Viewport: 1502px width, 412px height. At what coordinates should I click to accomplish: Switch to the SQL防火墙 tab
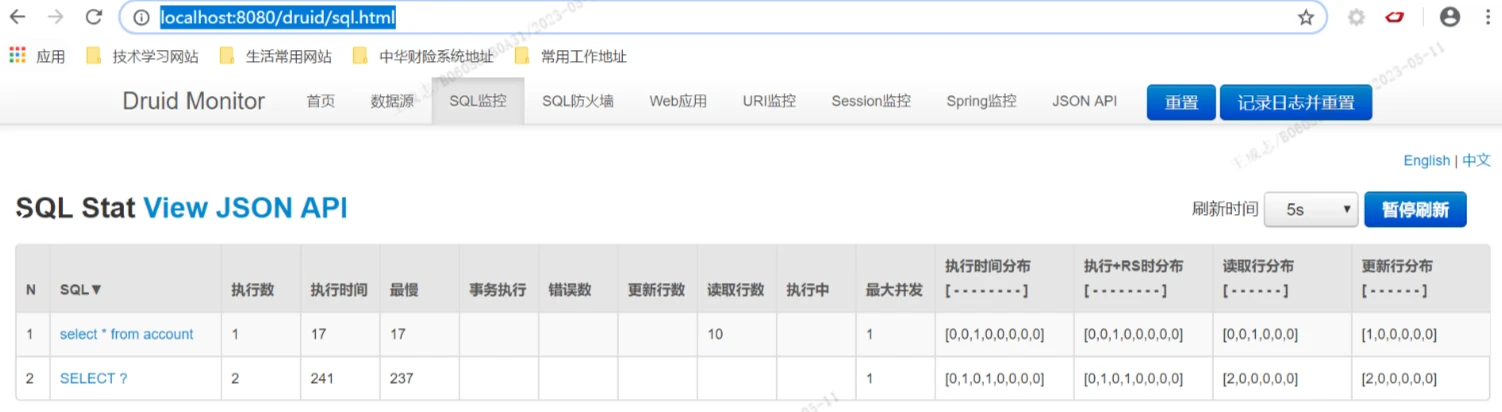click(x=577, y=101)
